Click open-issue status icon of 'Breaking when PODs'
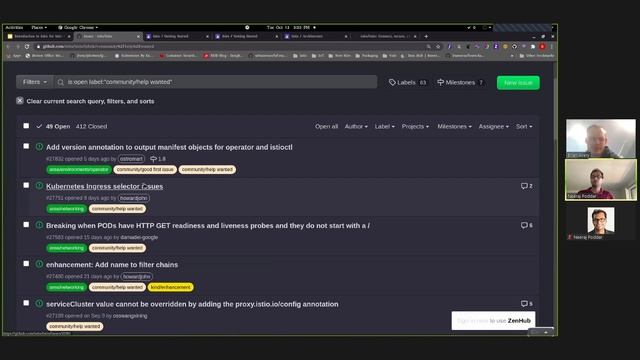The image size is (640, 360). pyautogui.click(x=39, y=224)
